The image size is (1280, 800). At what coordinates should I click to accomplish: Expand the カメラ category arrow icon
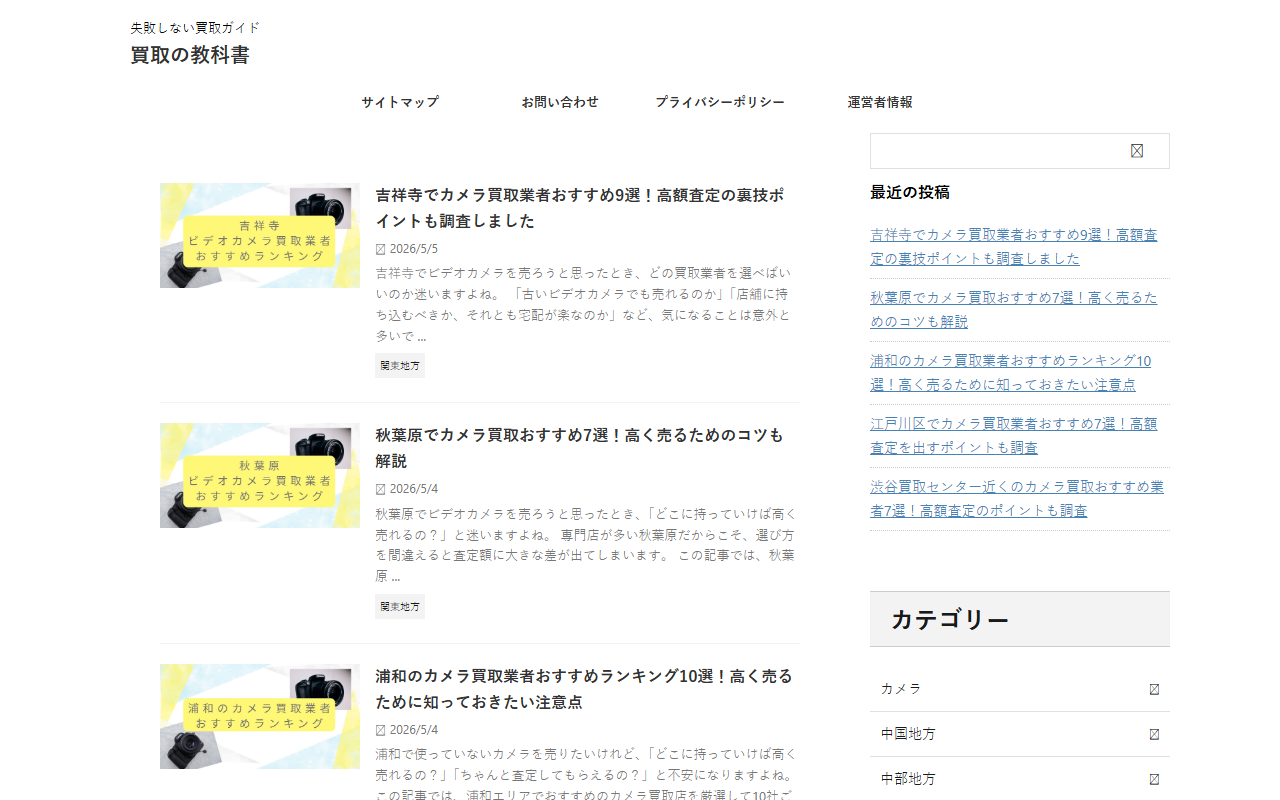[1154, 689]
